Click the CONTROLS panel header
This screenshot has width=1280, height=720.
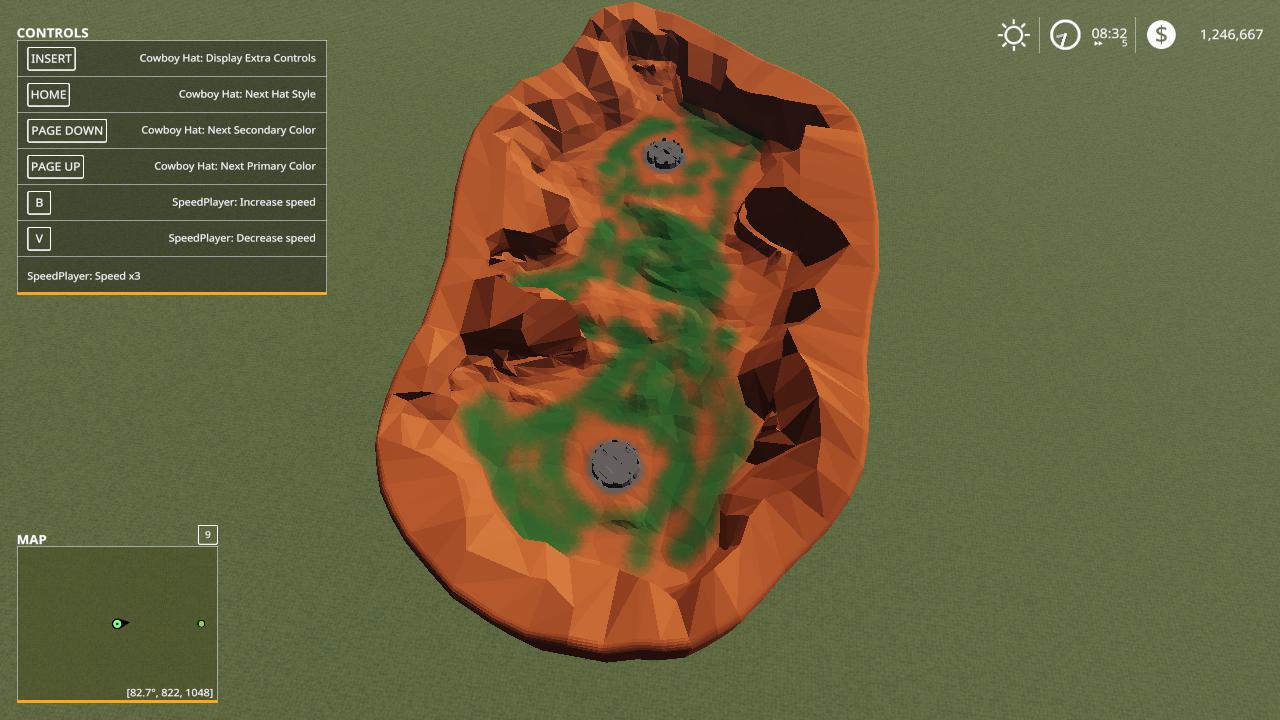[53, 33]
